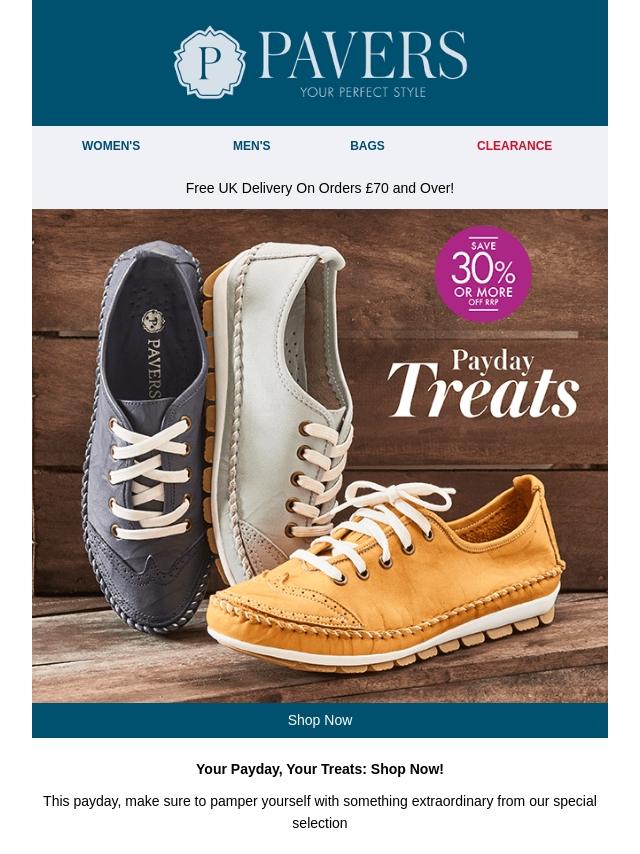Open the red Clearance link

(x=514, y=146)
